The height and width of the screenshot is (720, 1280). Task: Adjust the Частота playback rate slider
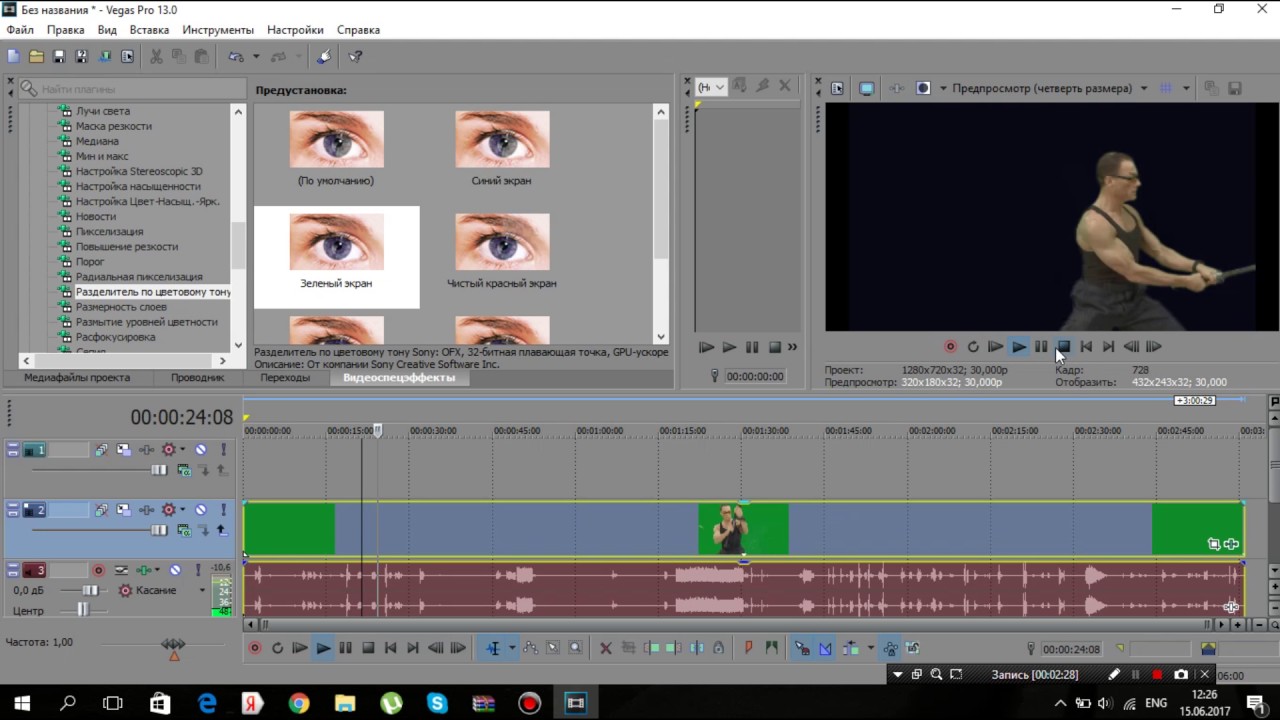point(174,646)
